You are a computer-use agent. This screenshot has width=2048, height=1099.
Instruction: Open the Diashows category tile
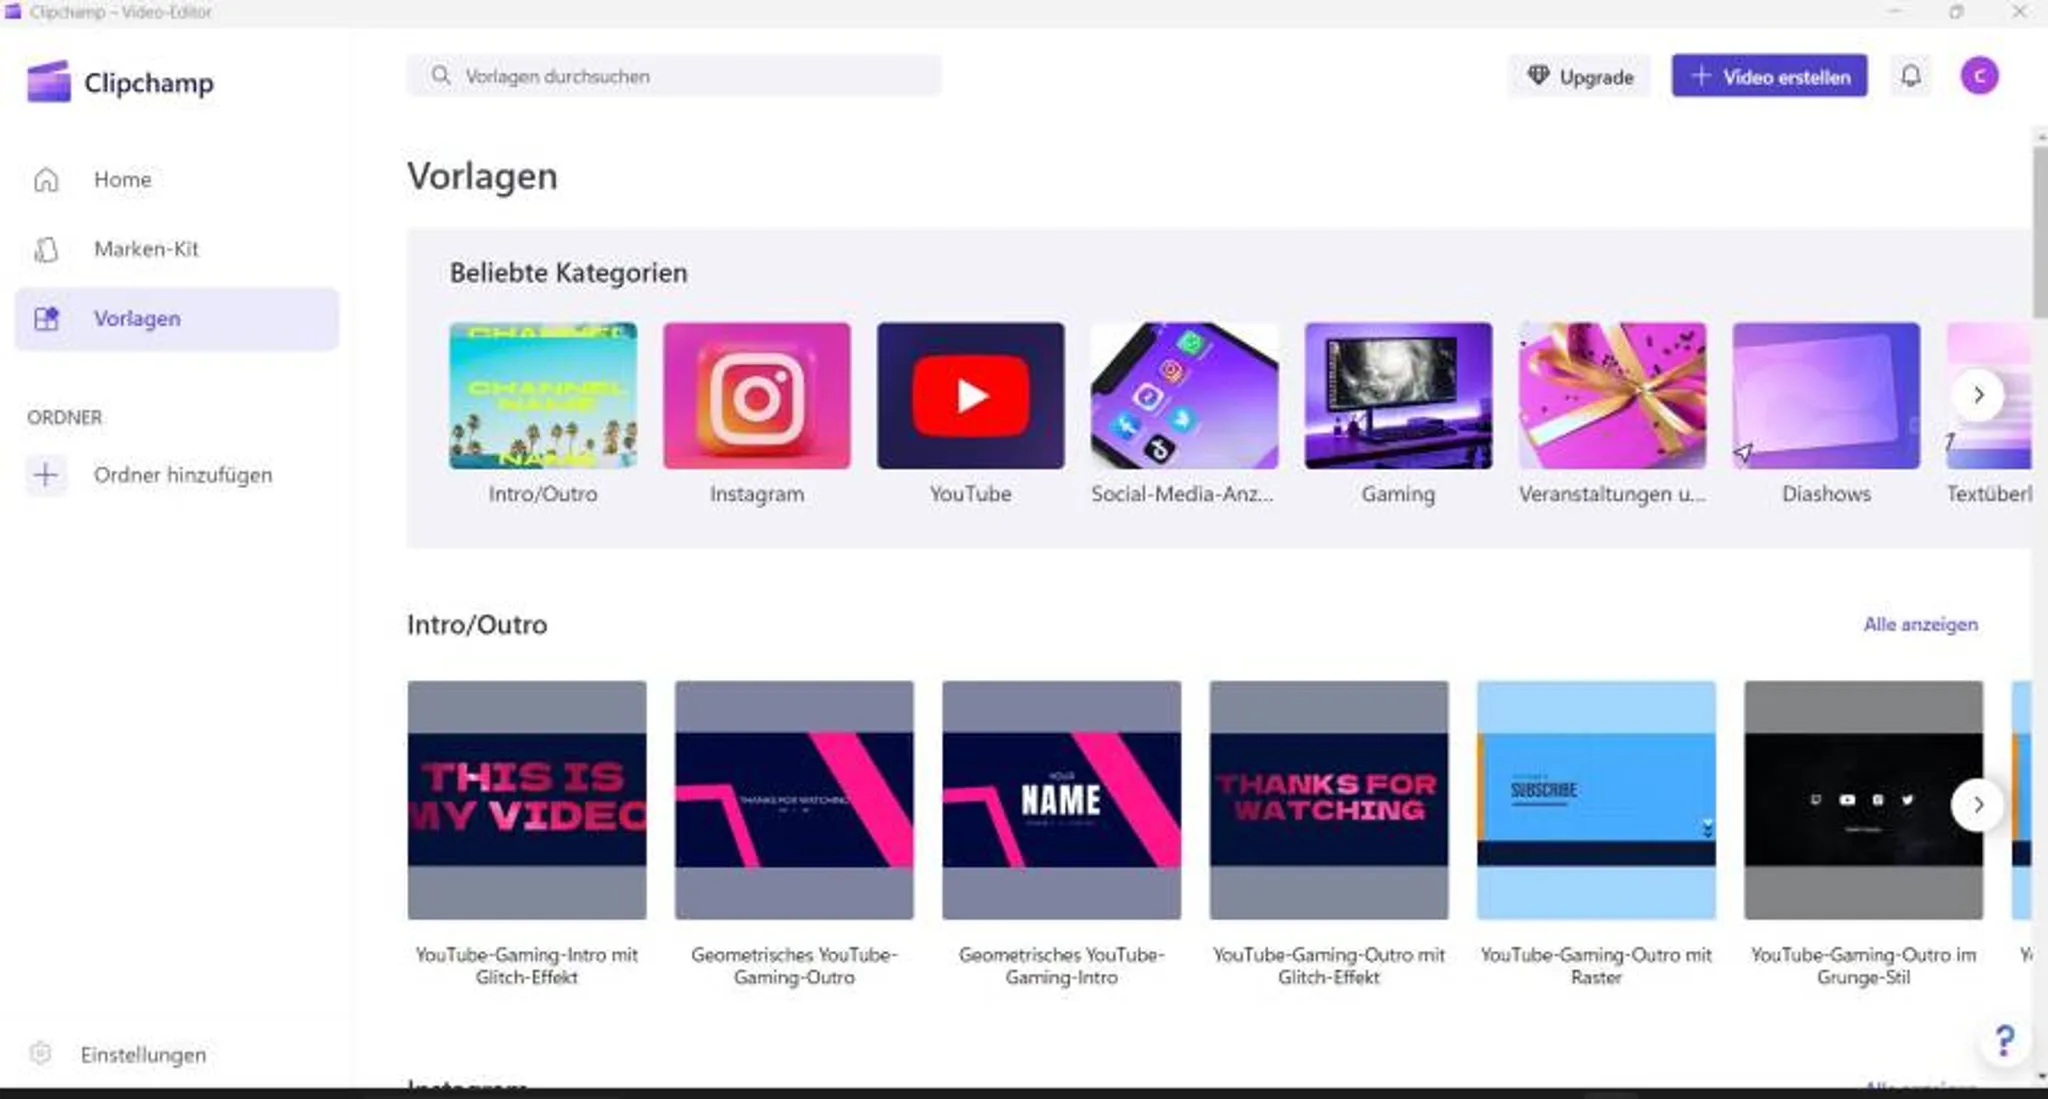(1827, 396)
